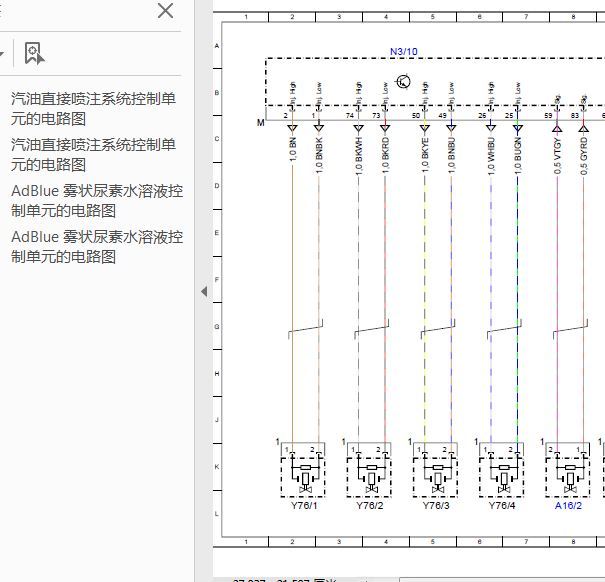Select wire label 0,5 VTGY

pos(557,156)
